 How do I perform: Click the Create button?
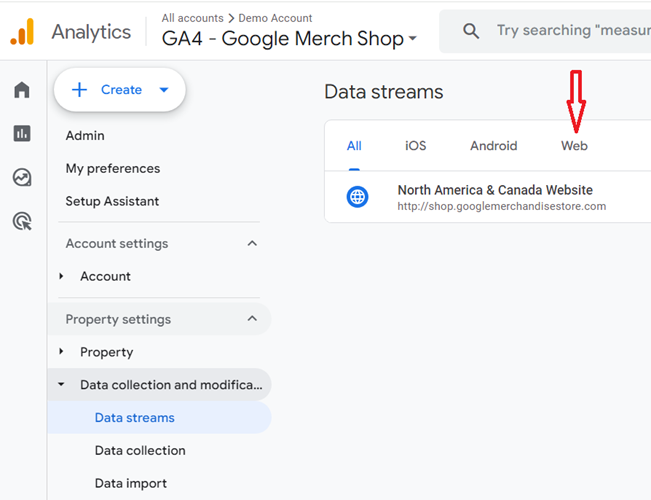coord(120,90)
